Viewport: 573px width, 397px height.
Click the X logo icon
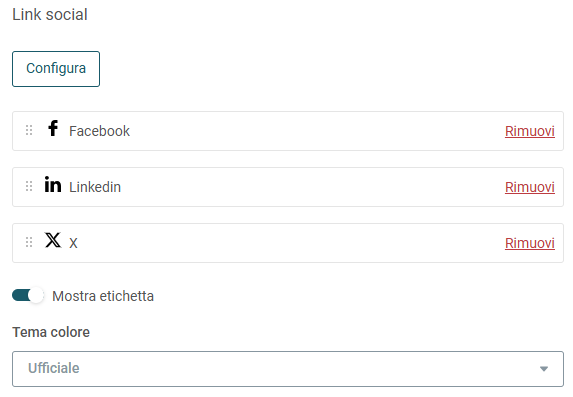[x=53, y=240]
